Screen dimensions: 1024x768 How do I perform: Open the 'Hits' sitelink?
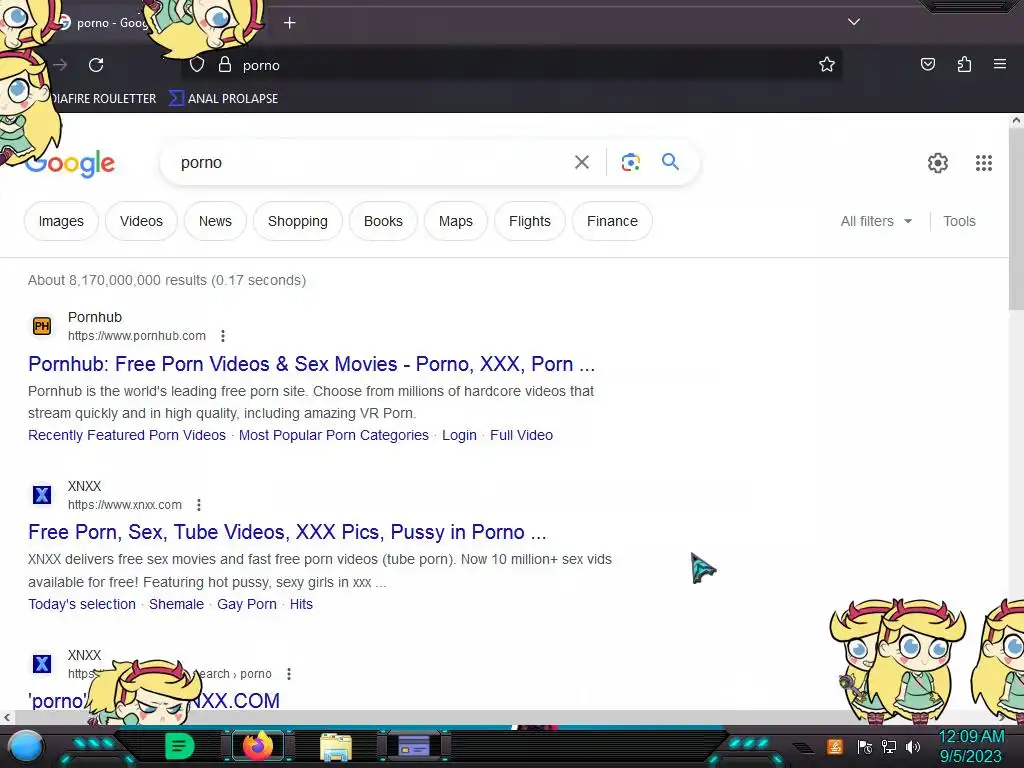[301, 604]
